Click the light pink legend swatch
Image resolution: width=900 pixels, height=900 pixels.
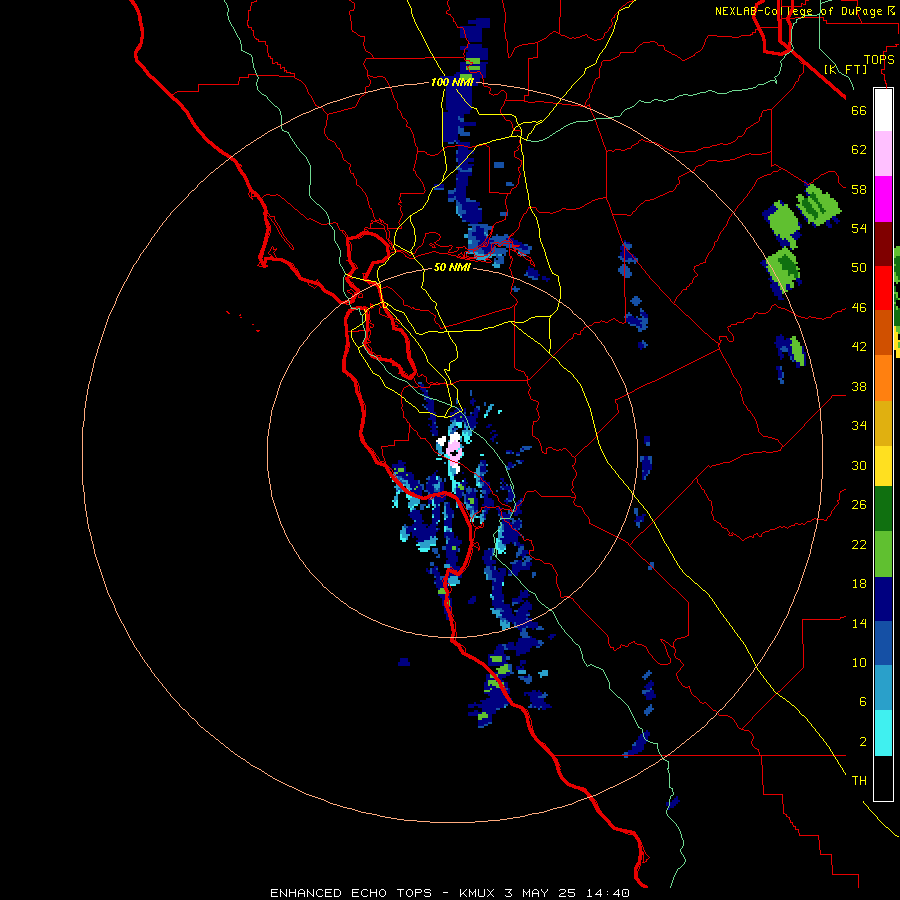click(883, 153)
